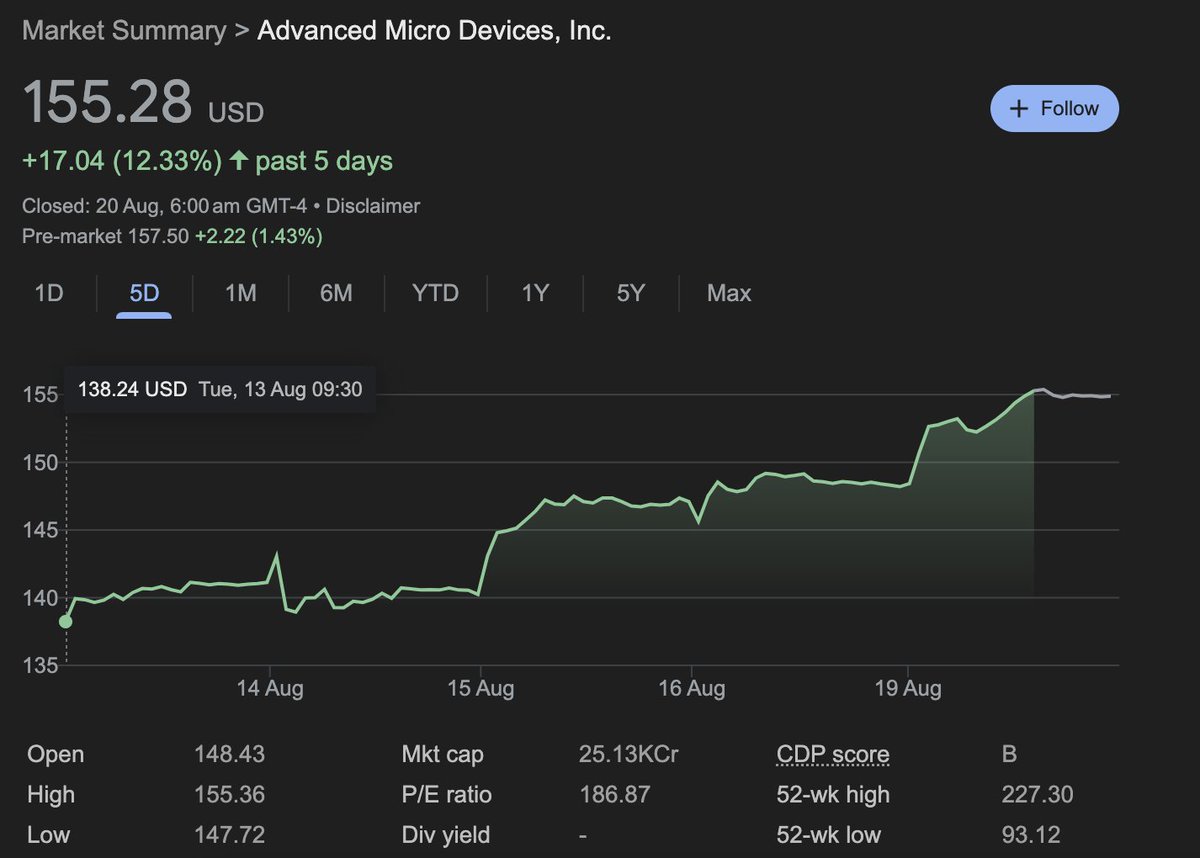Click the 150 y-axis label
The image size is (1200, 858).
click(x=39, y=462)
